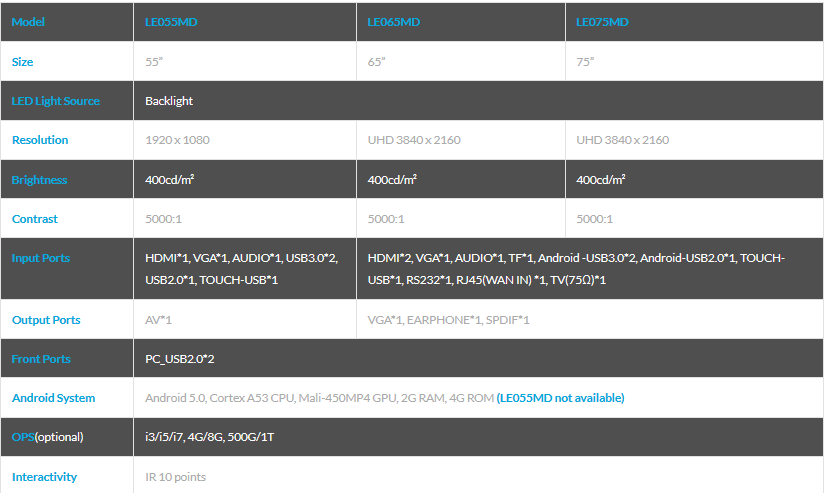Click the '(LE055MD not available)' note
824x493 pixels.
tap(560, 398)
